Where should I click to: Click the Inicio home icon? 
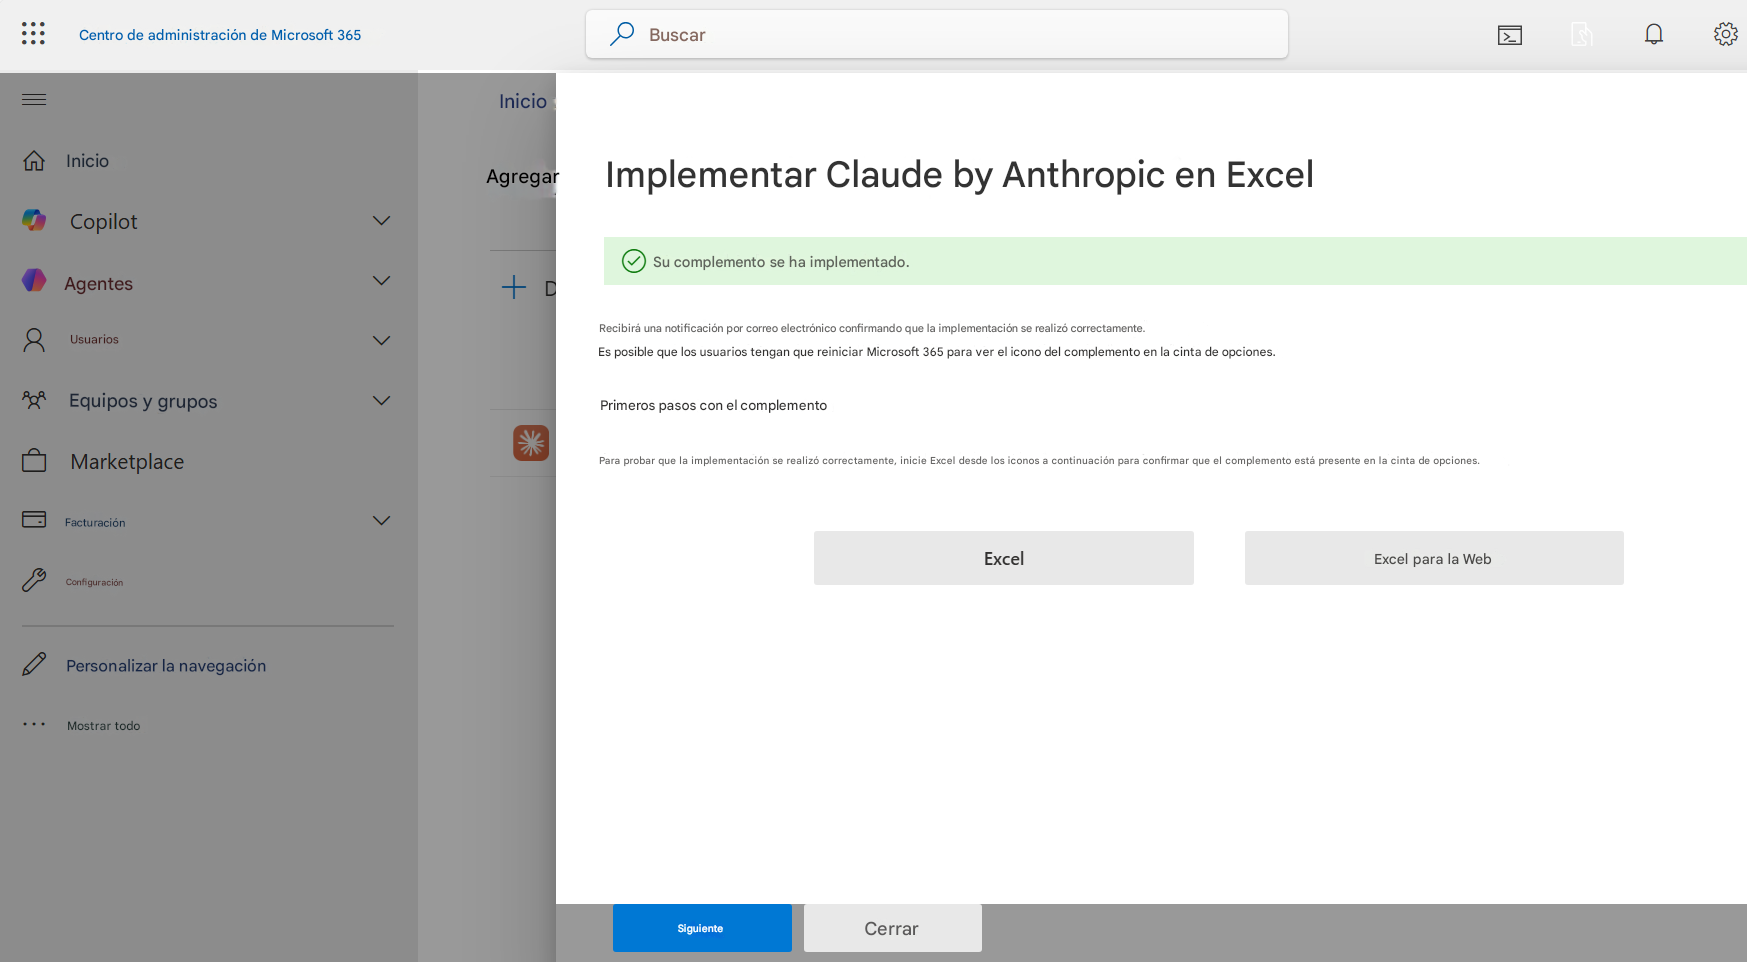(x=34, y=160)
